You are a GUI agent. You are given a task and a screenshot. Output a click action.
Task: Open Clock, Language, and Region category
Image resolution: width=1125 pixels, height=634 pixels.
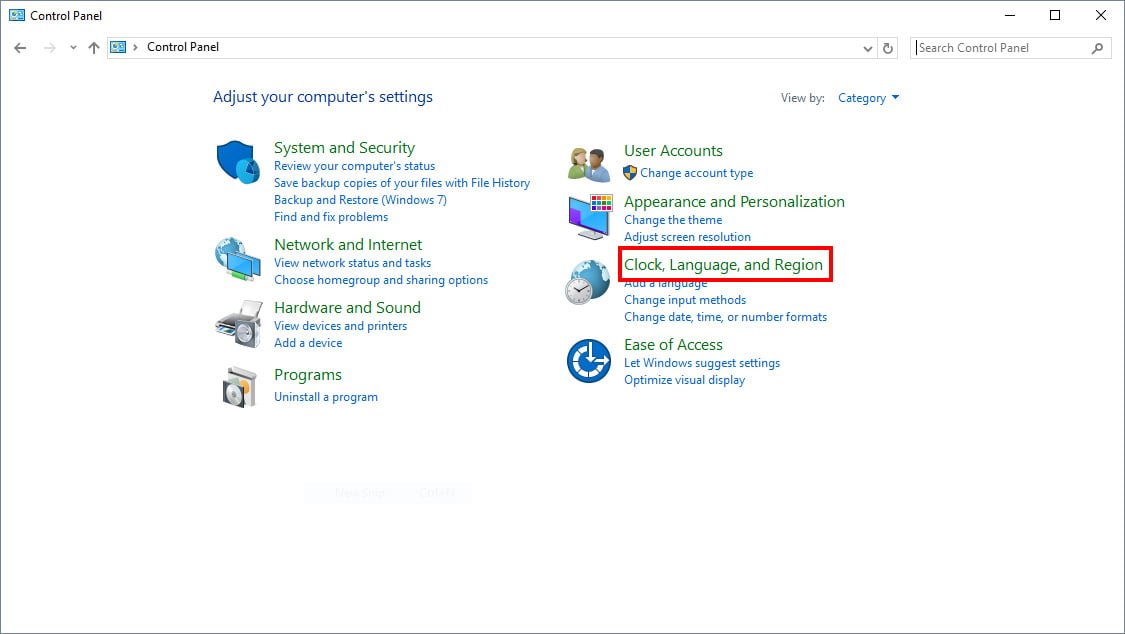click(x=723, y=265)
